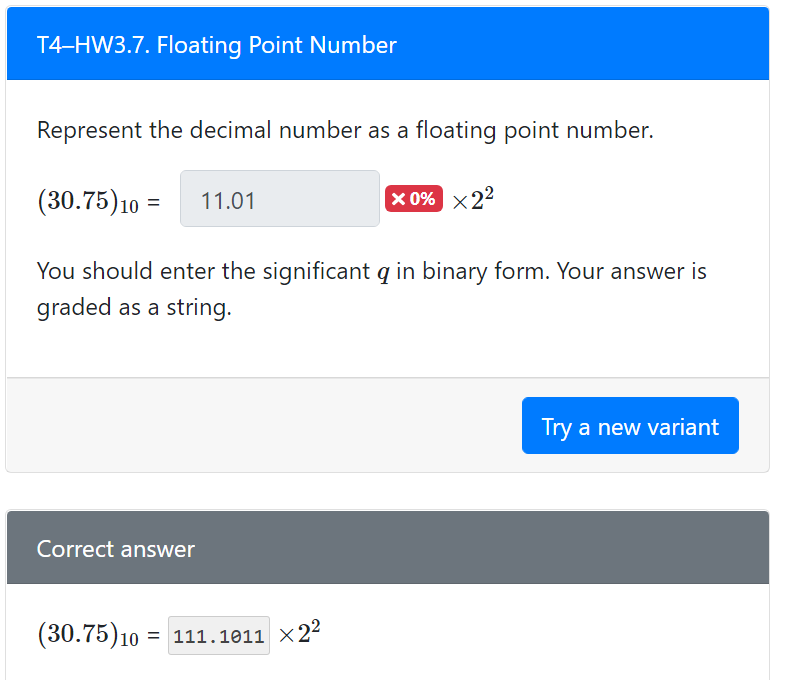809x680 pixels.
Task: Click the gray Correct answer header
Action: point(387,547)
